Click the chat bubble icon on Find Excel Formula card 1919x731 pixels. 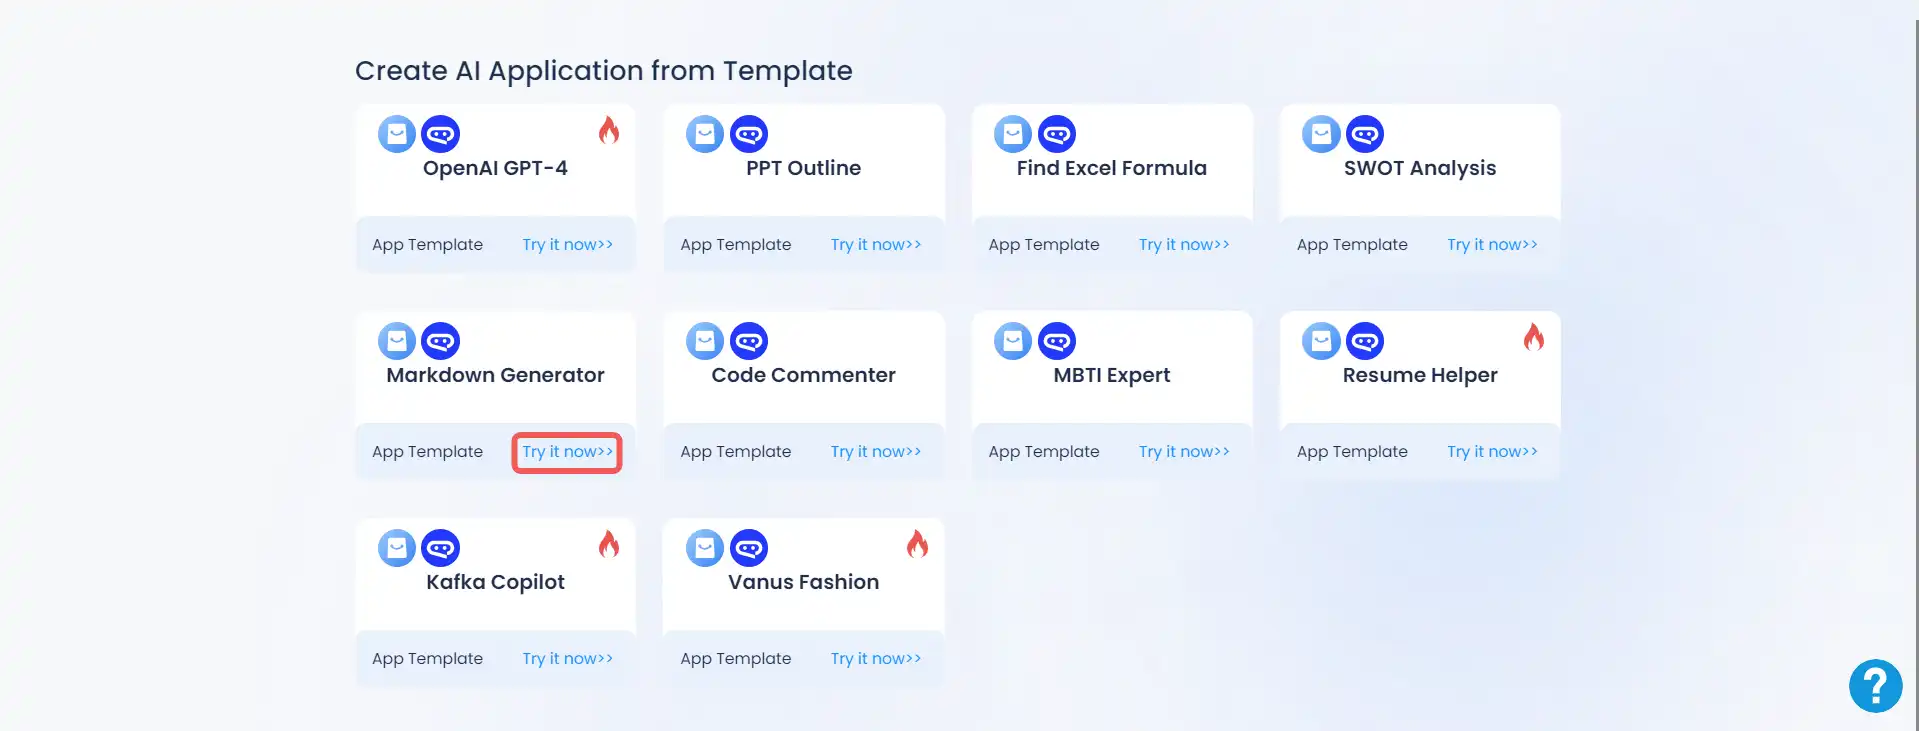coord(1057,134)
